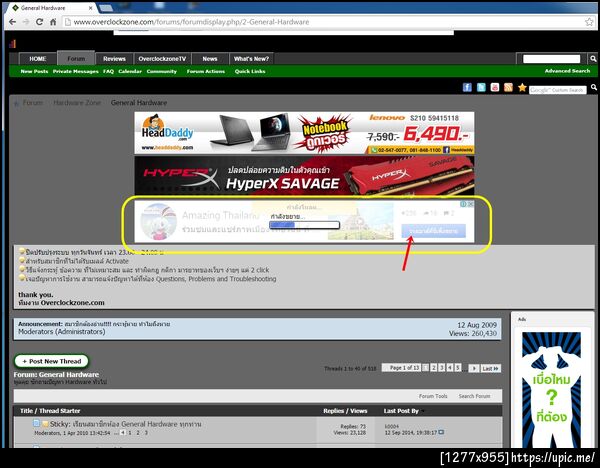Reload the page with refresh icon
The width and height of the screenshot is (600, 468).
click(39, 22)
